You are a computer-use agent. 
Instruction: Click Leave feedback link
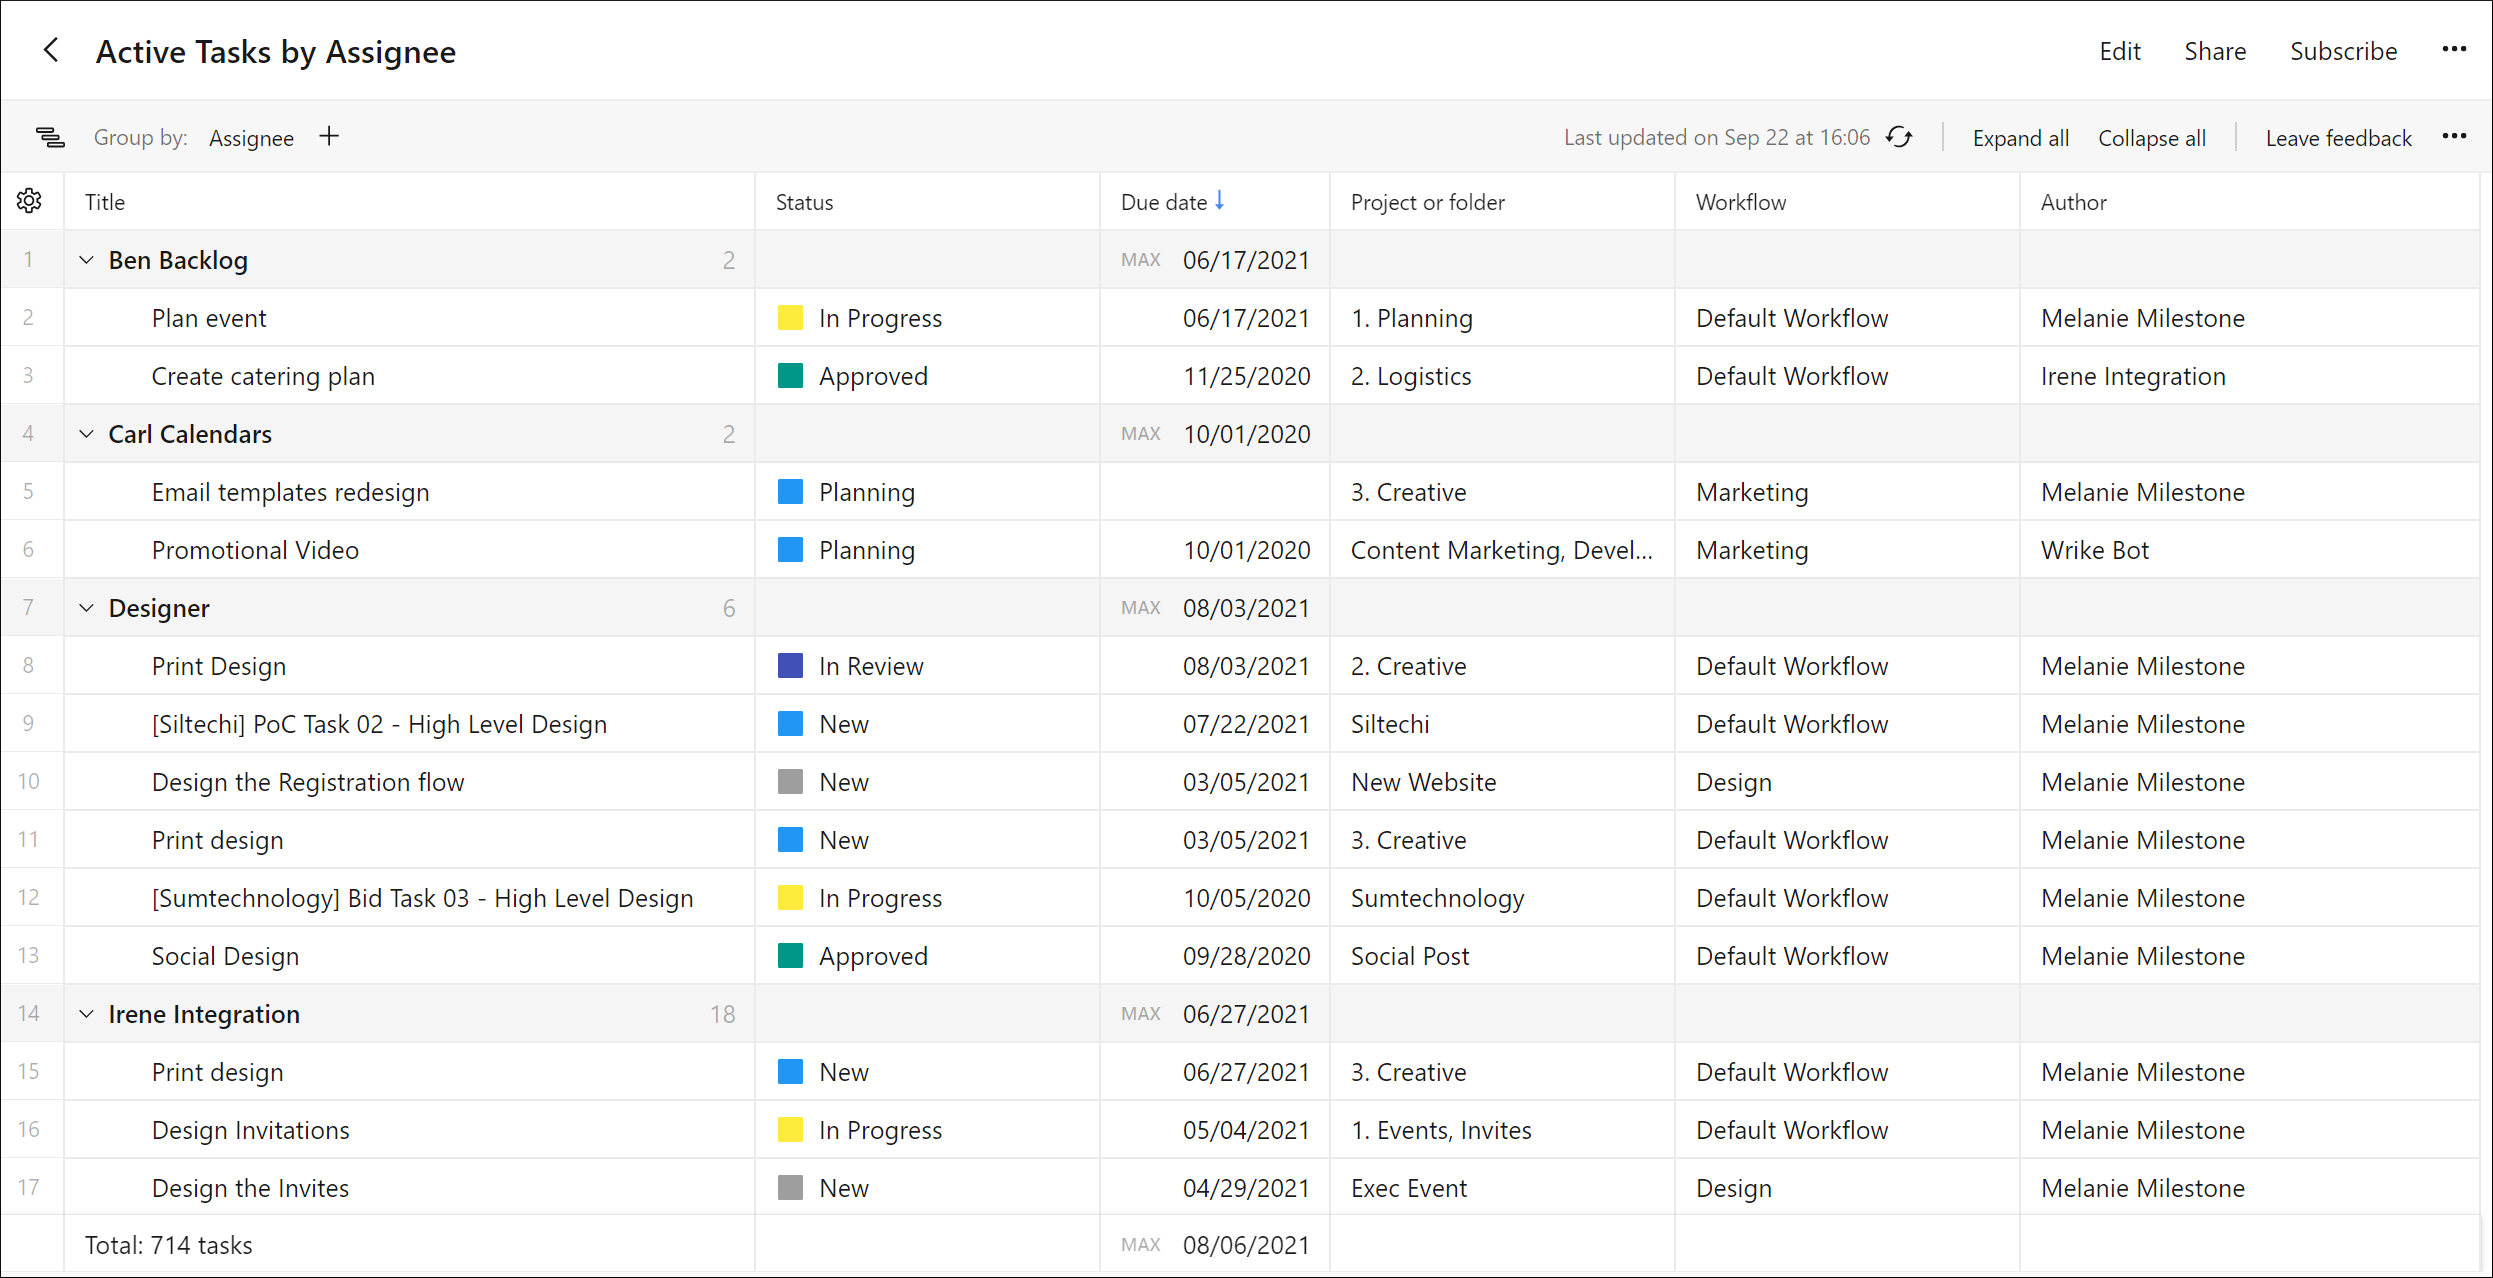pyautogui.click(x=2338, y=138)
